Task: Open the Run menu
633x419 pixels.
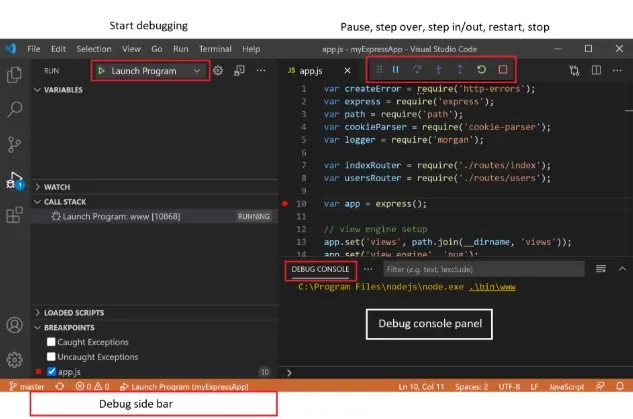Action: (180, 49)
